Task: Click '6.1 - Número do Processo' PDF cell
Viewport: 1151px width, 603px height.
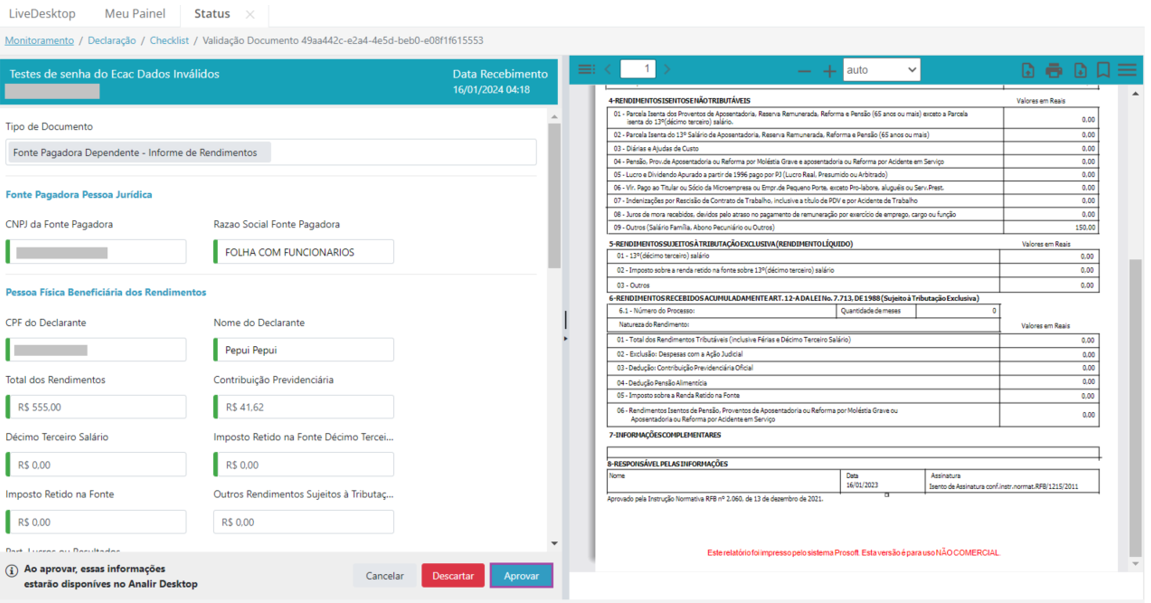Action: (722, 311)
